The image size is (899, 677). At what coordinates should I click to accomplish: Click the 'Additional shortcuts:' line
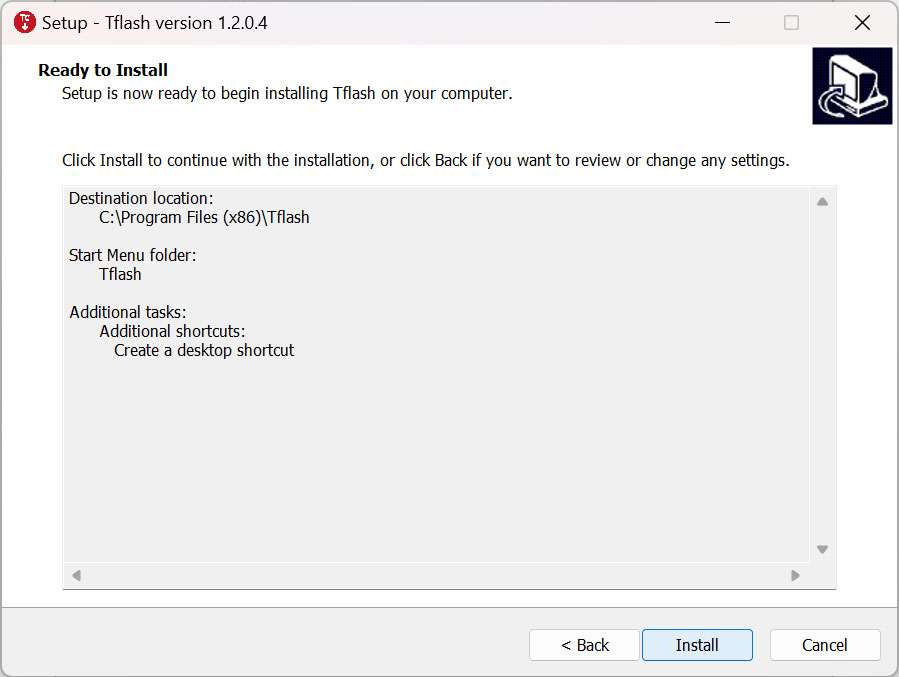point(172,331)
